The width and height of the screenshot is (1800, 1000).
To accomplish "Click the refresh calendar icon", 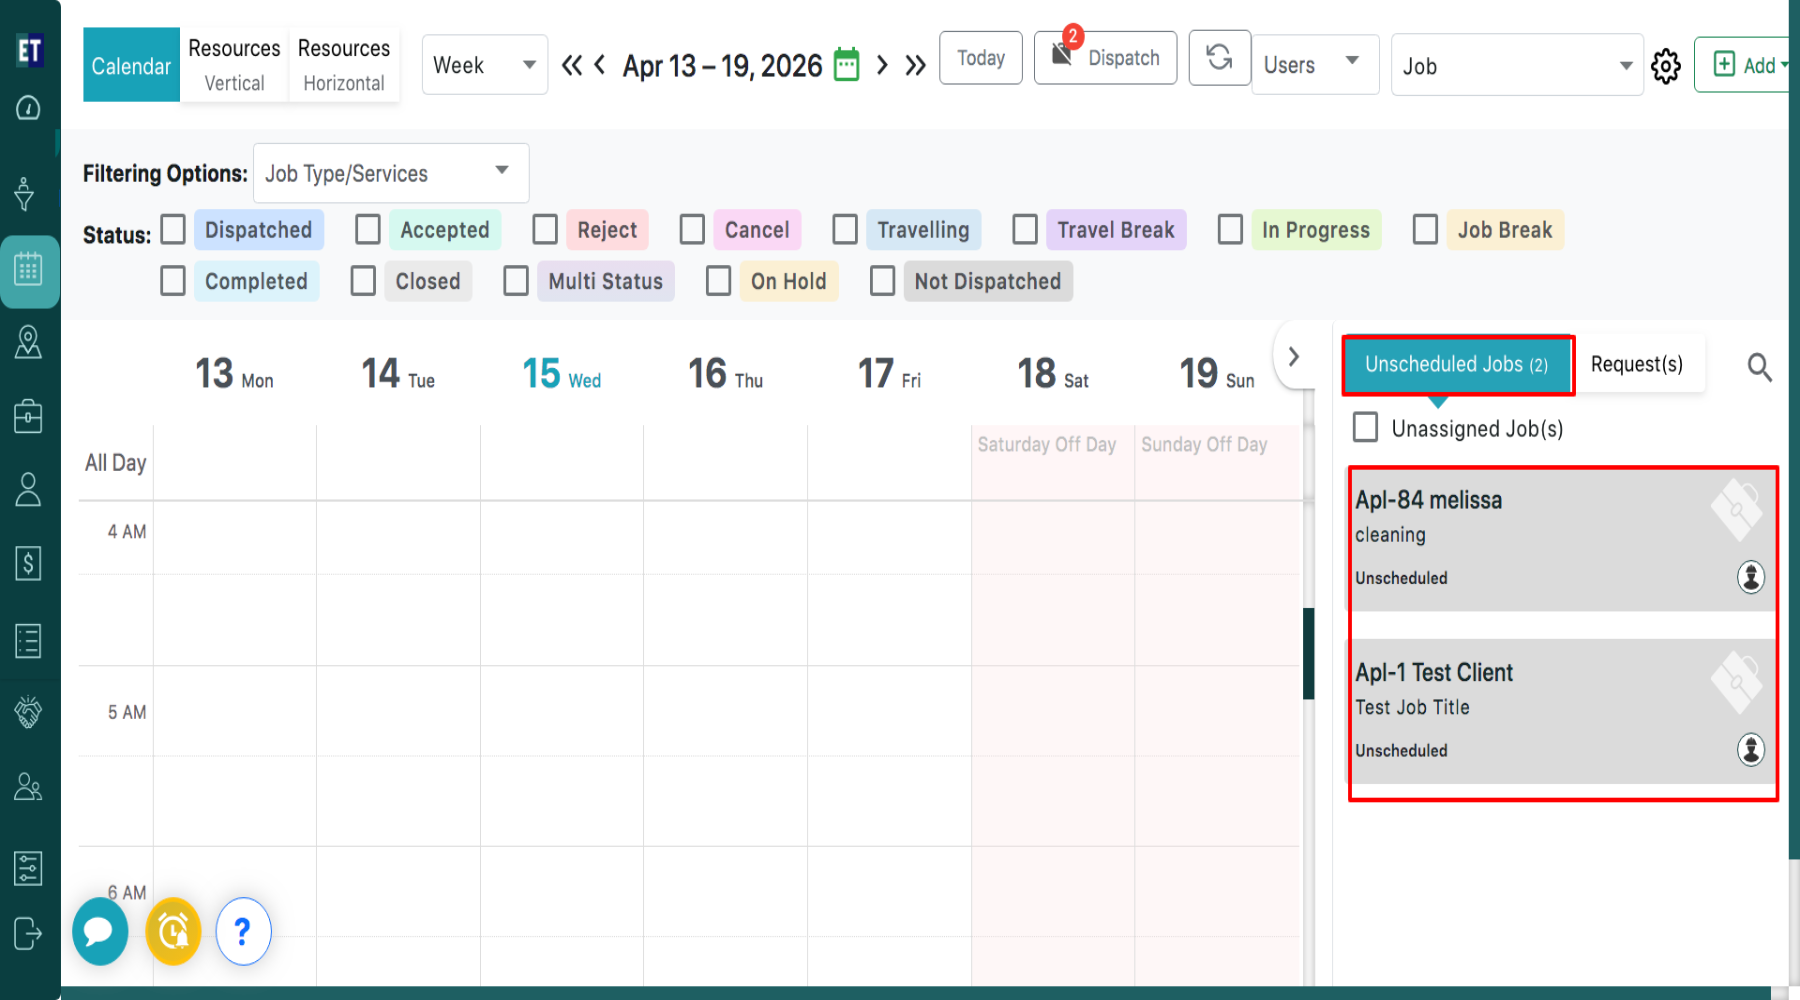I will click(x=1219, y=58).
